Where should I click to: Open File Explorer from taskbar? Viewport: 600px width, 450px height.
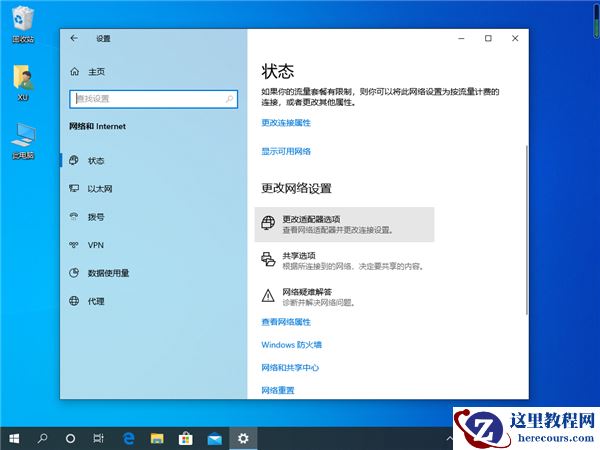point(157,439)
